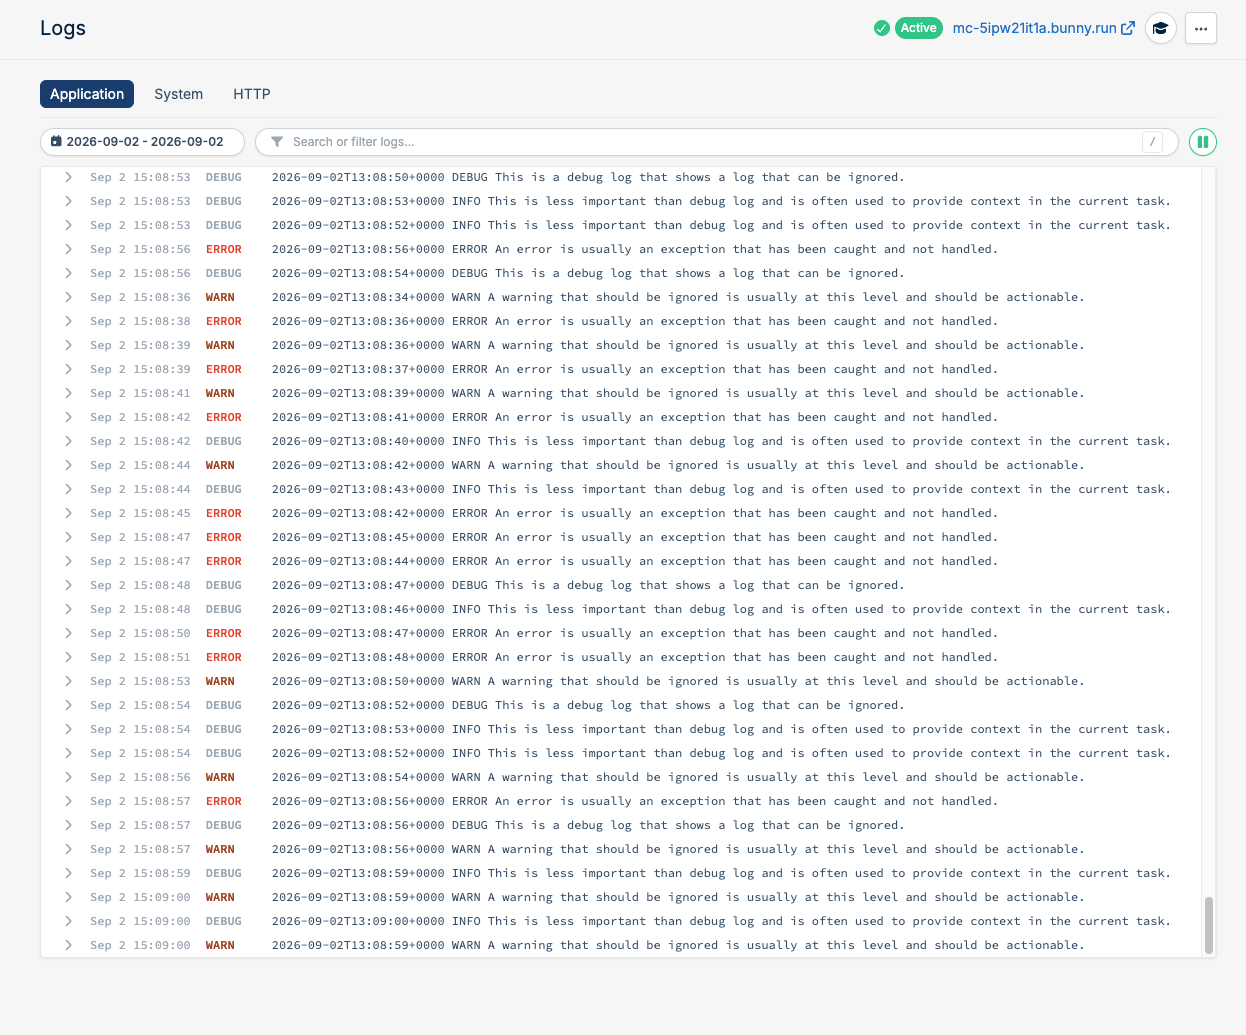Click the slash shortcut hint in search box
The image size is (1246, 1035).
tap(1152, 142)
